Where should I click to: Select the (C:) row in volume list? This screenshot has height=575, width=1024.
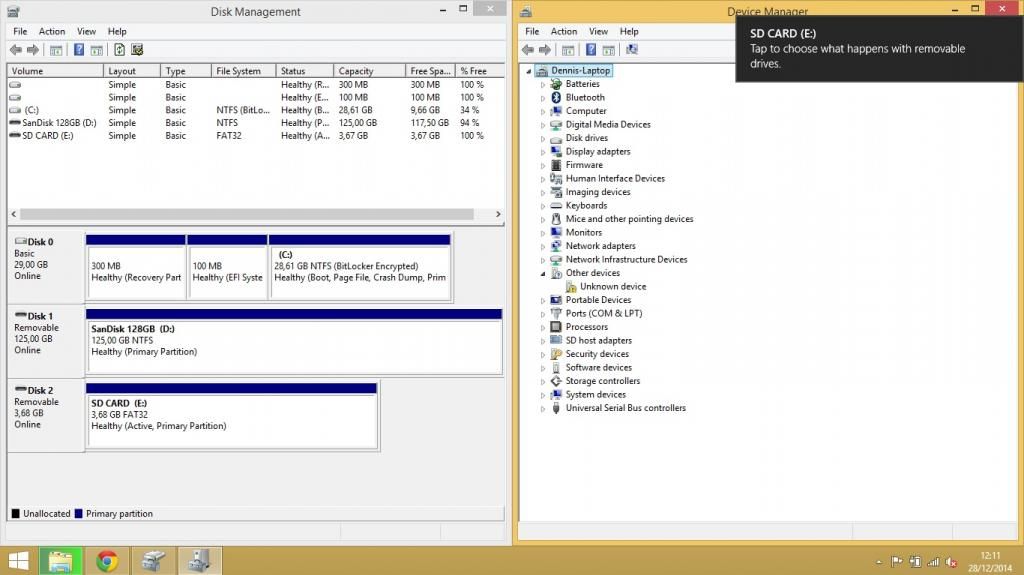coord(255,110)
